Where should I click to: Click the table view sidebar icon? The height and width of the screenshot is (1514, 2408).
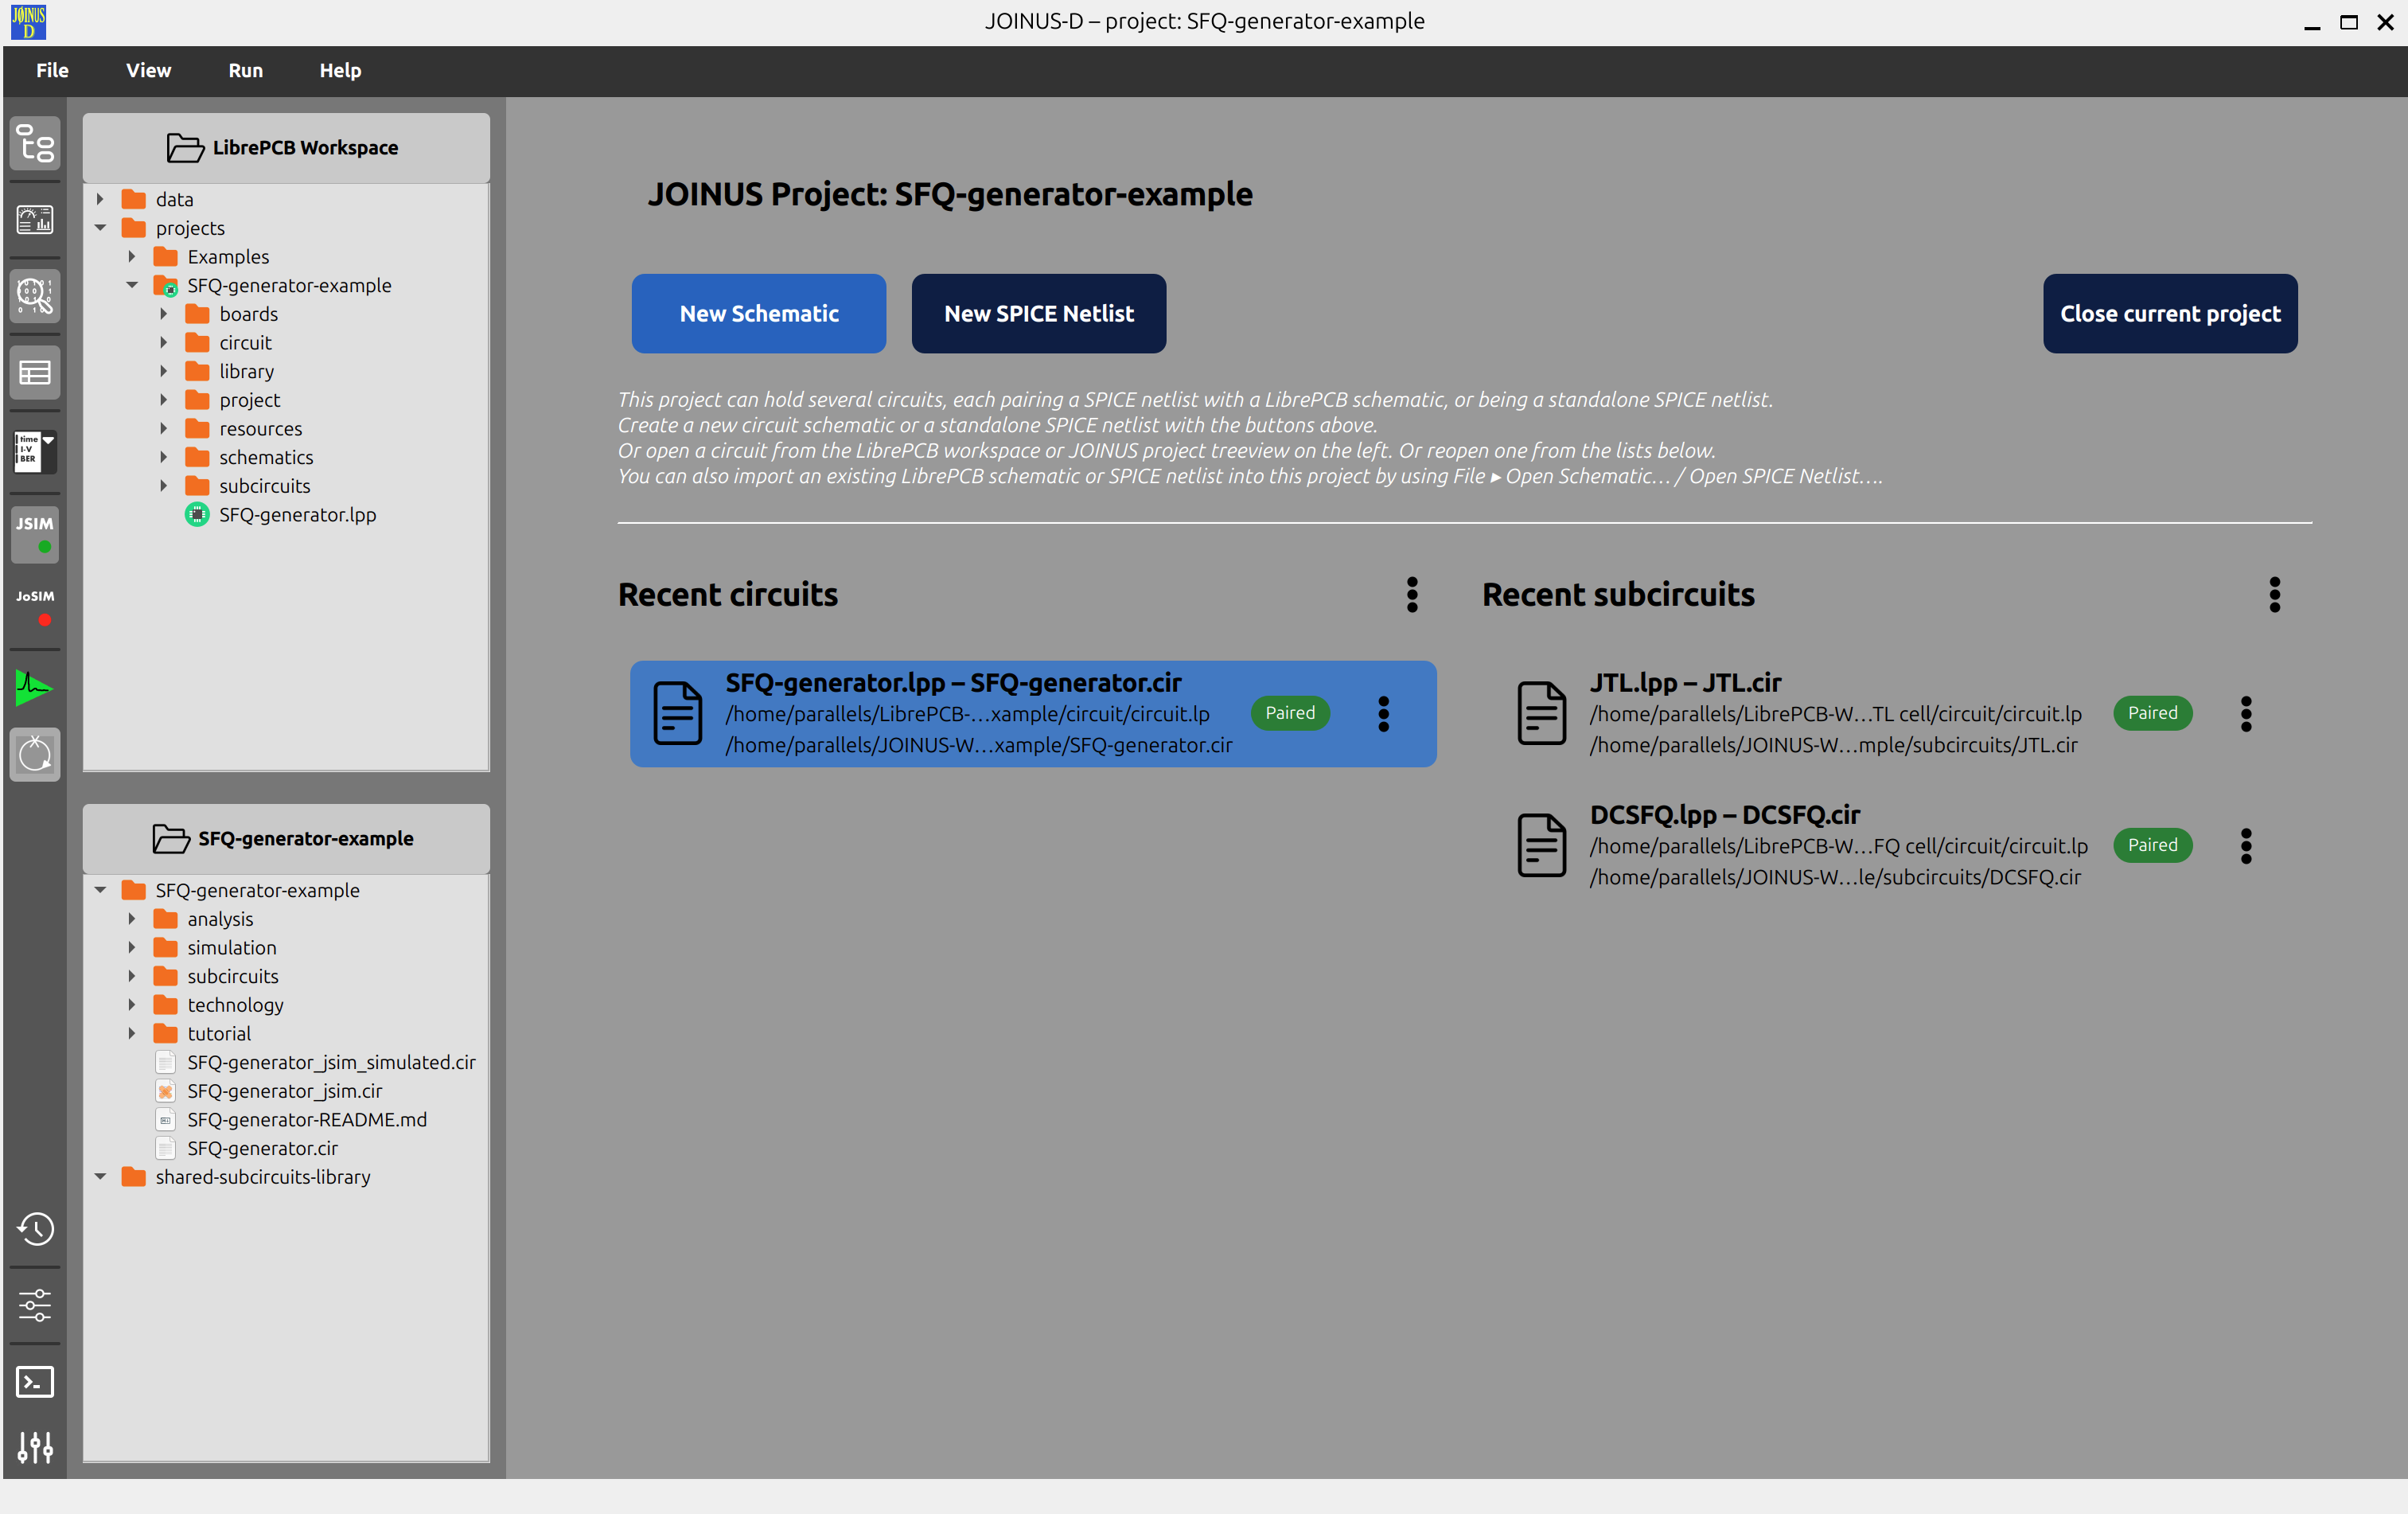pos(35,373)
